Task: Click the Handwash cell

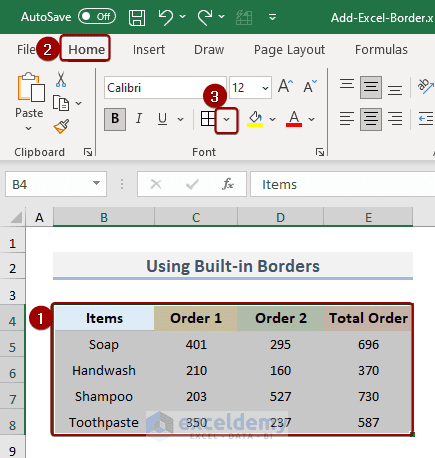Action: [x=104, y=370]
